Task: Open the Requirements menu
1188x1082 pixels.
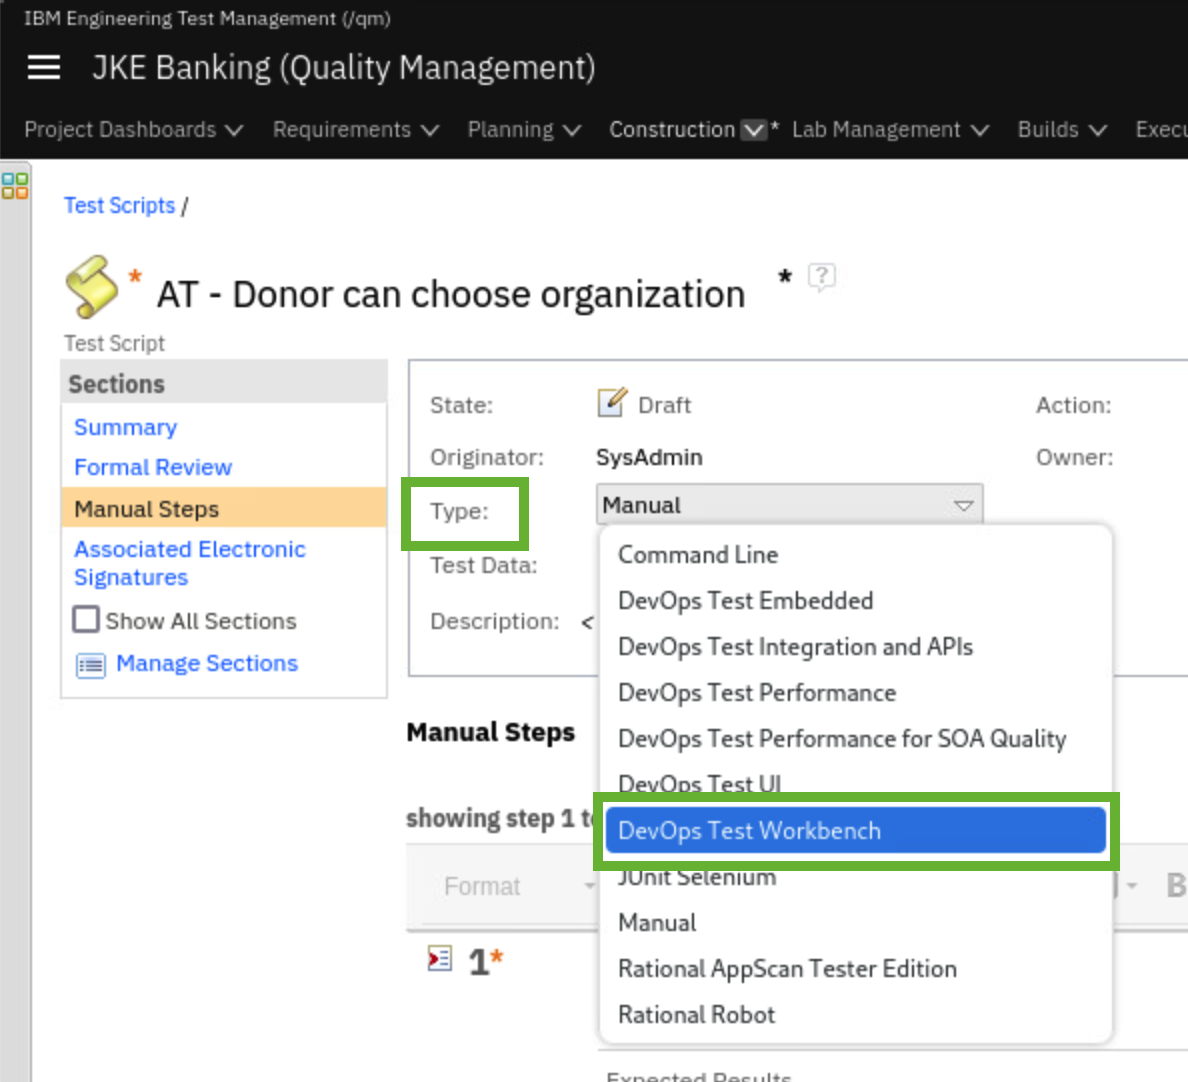Action: (355, 130)
